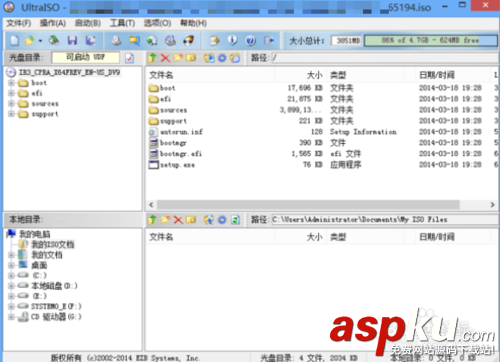Click the image 路径 field showing /
Viewport: 500px width, 362px height.
[x=384, y=58]
